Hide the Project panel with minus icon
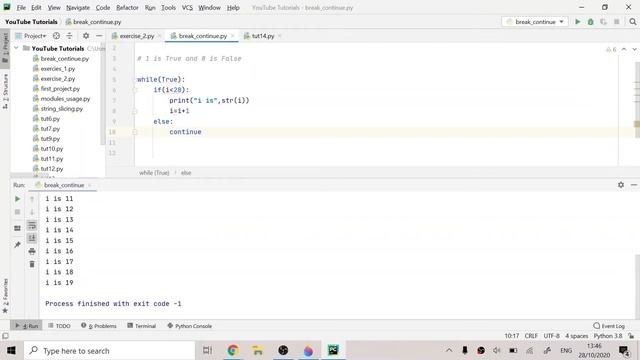This screenshot has width=640, height=360. tap(99, 36)
